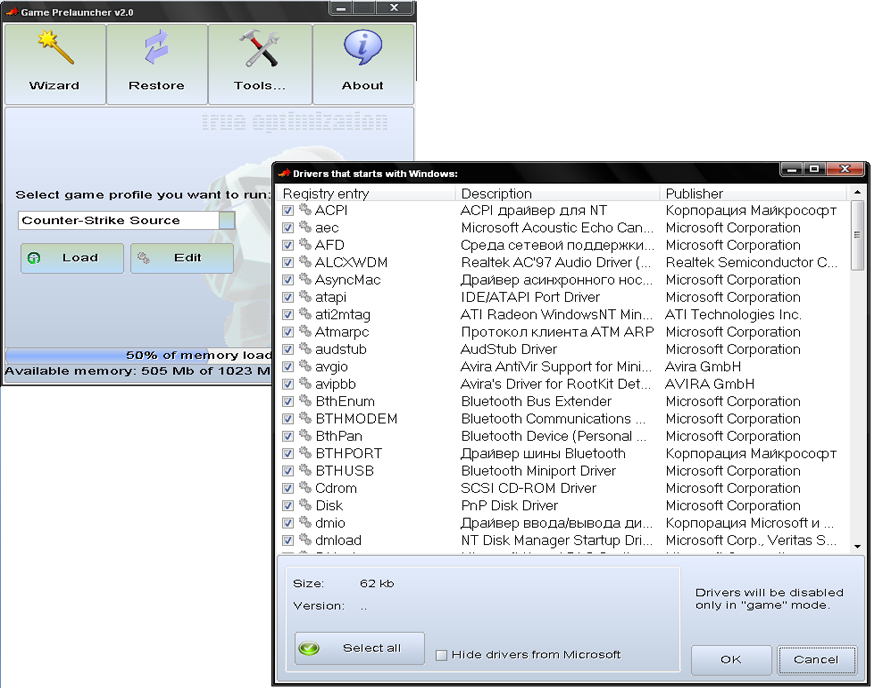The width and height of the screenshot is (873, 690).
Task: Click the 'PnP Disk Driver' description
Action: (x=509, y=506)
